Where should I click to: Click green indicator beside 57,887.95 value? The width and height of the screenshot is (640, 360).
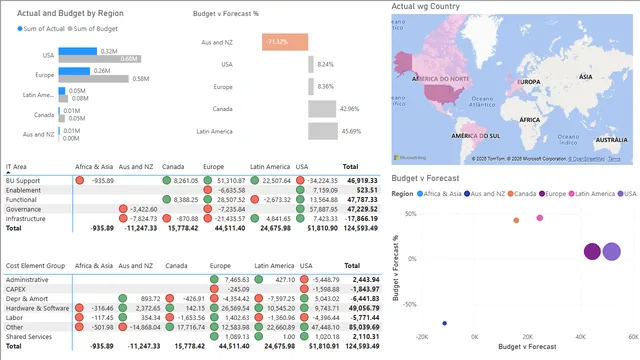300,209
